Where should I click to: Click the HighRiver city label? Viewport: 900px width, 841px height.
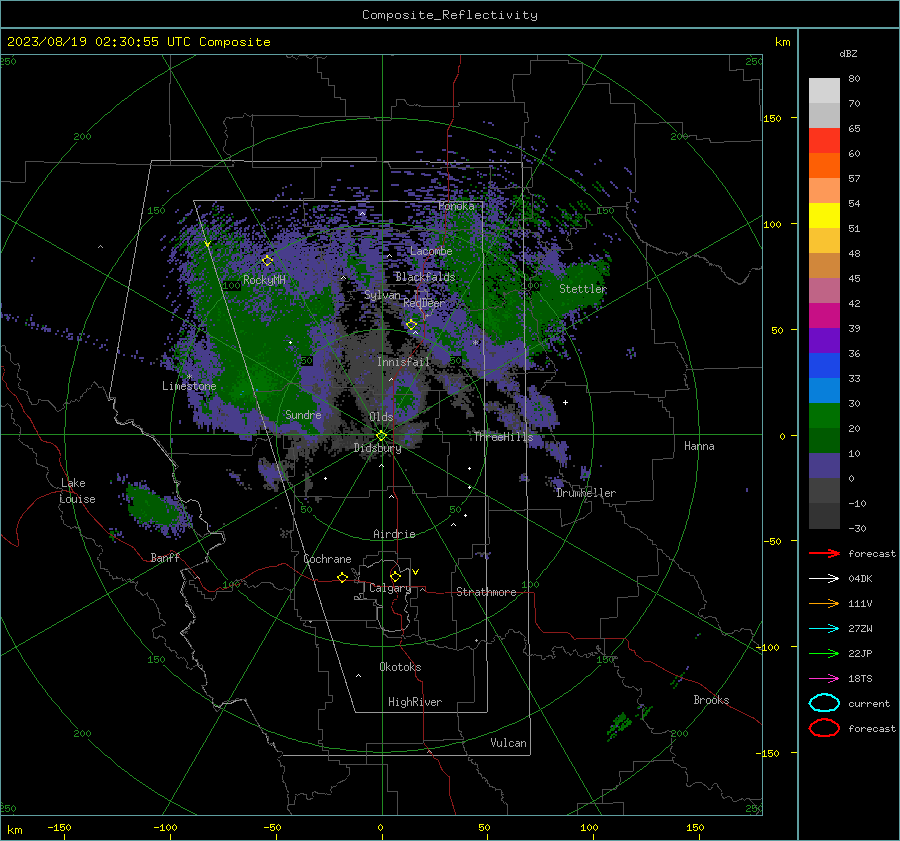tap(415, 702)
